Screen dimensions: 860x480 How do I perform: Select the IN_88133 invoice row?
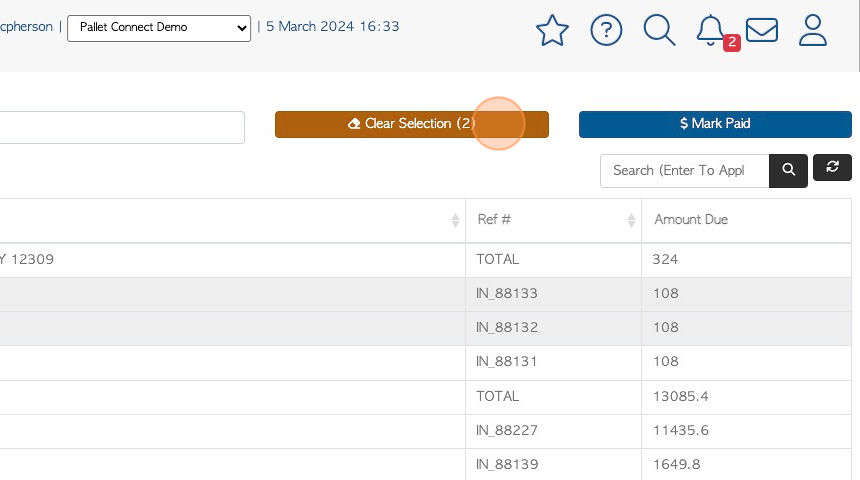point(426,294)
